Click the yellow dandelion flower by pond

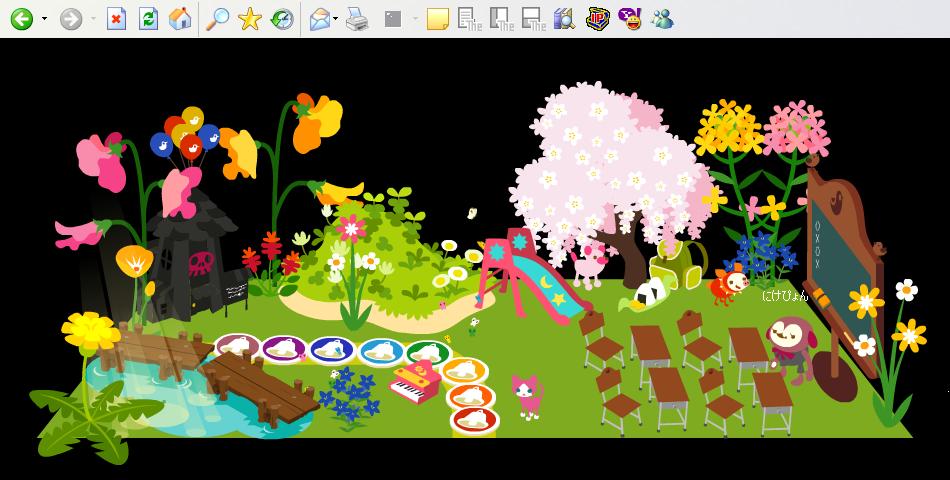click(x=91, y=332)
